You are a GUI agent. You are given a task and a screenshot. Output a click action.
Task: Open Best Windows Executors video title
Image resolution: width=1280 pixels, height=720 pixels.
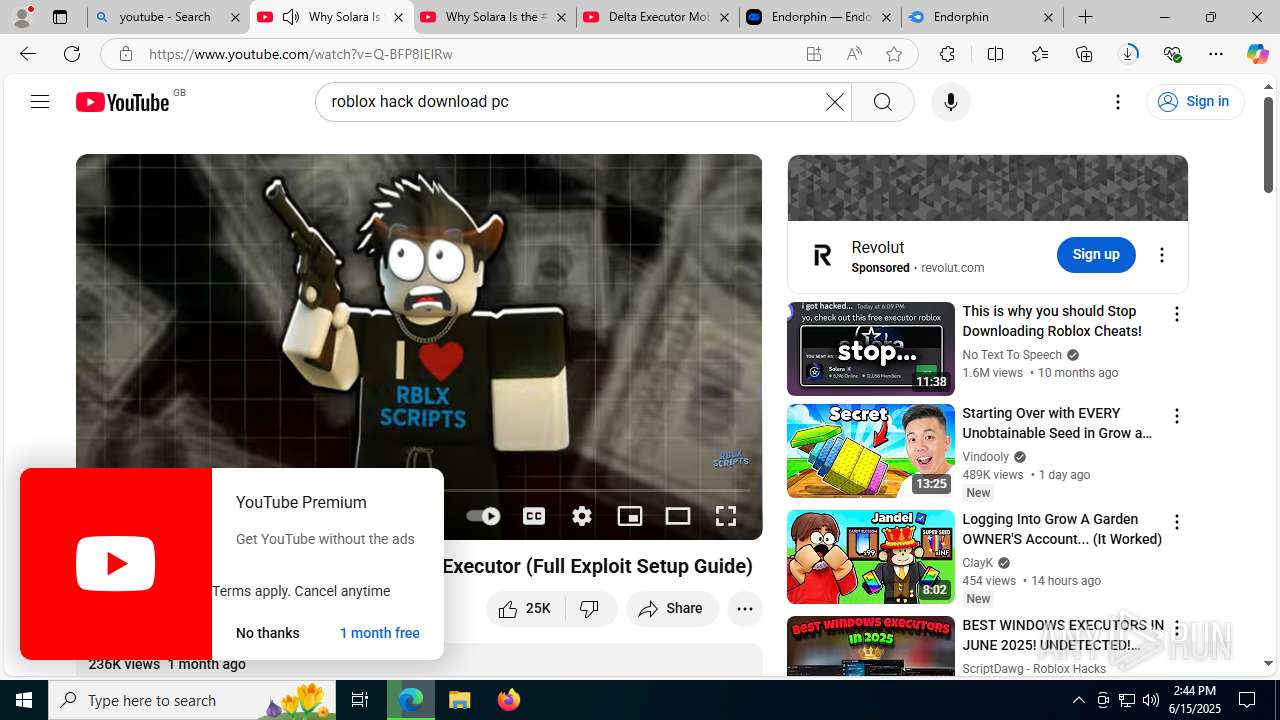(1063, 635)
